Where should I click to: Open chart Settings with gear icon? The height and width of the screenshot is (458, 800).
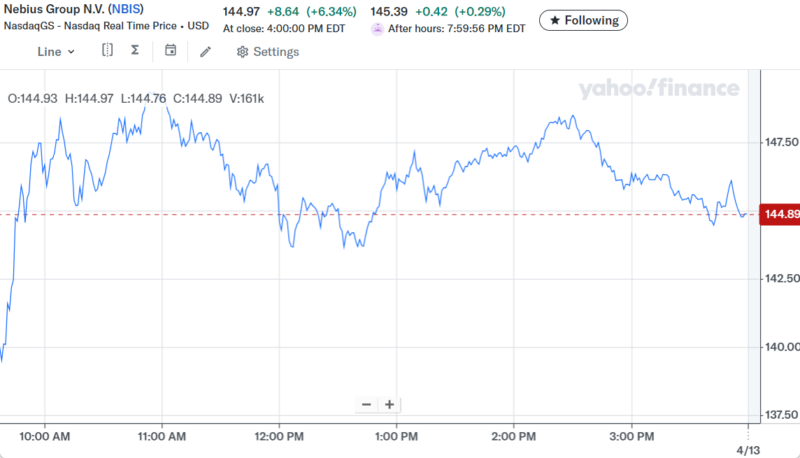[267, 52]
